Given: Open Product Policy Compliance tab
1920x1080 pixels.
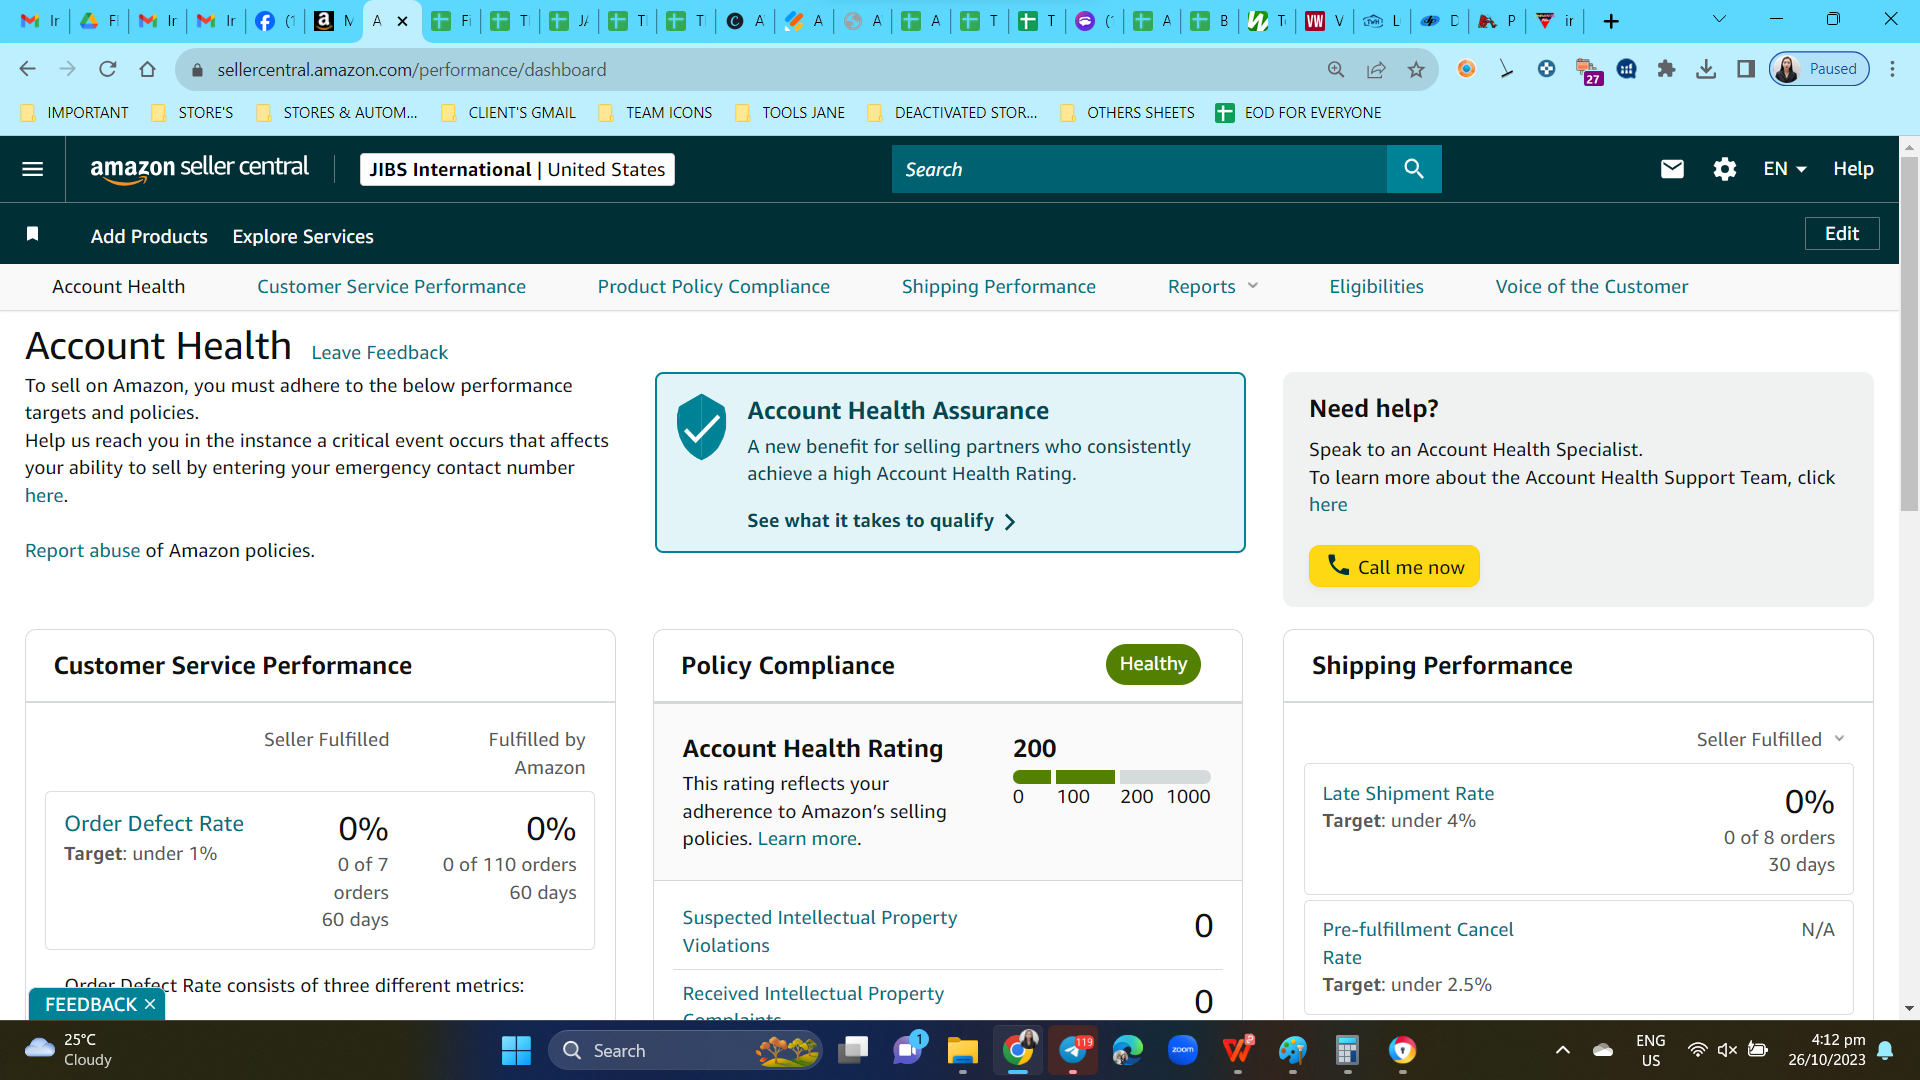Looking at the screenshot, I should click(713, 287).
